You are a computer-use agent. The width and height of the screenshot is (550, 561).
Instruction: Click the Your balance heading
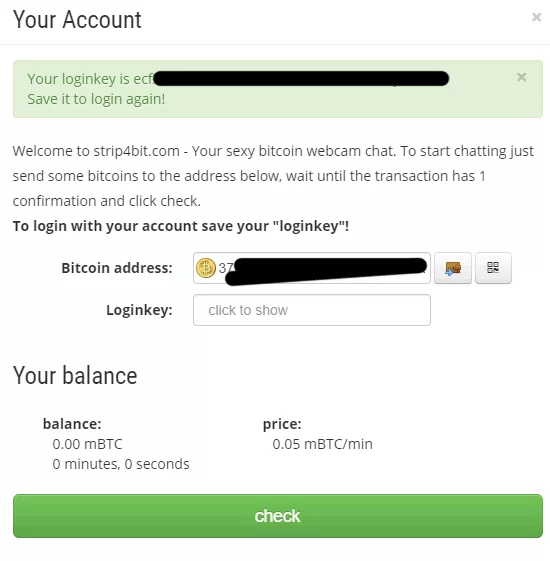(x=75, y=376)
